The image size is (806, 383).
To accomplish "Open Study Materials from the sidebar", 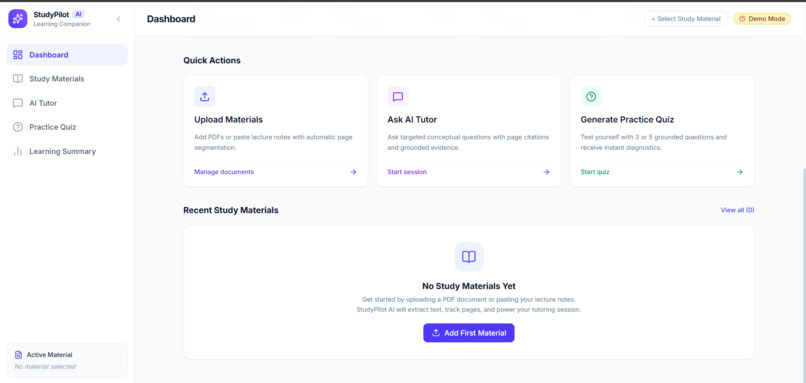I will pos(67,79).
